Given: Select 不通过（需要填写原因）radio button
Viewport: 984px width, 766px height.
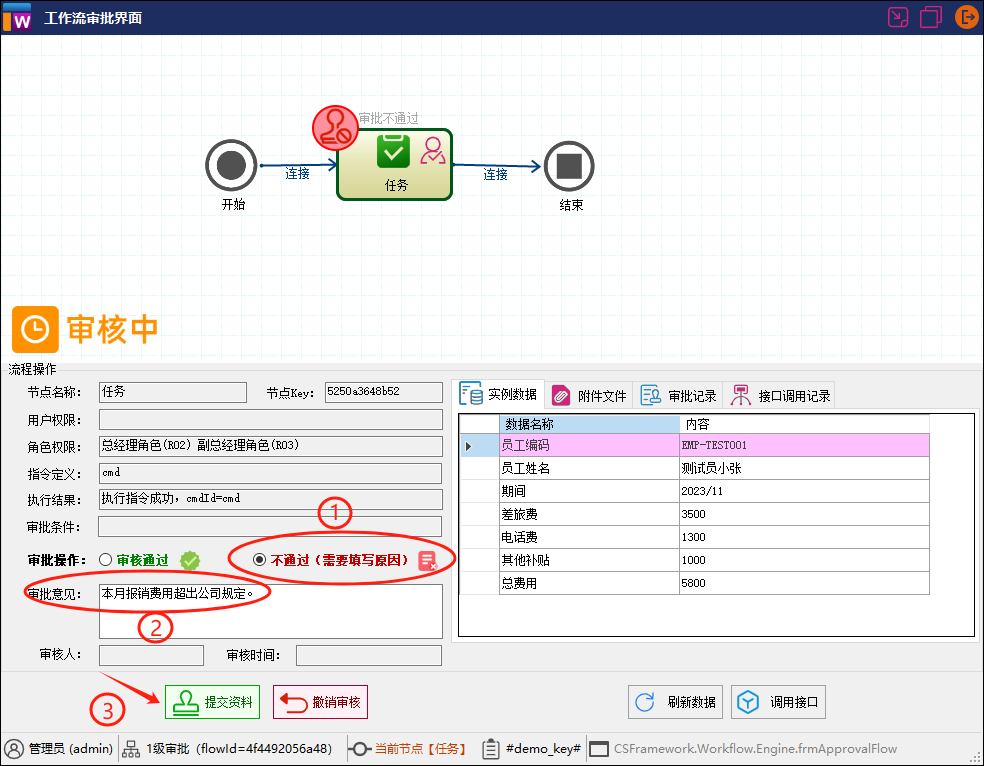Looking at the screenshot, I should (259, 560).
